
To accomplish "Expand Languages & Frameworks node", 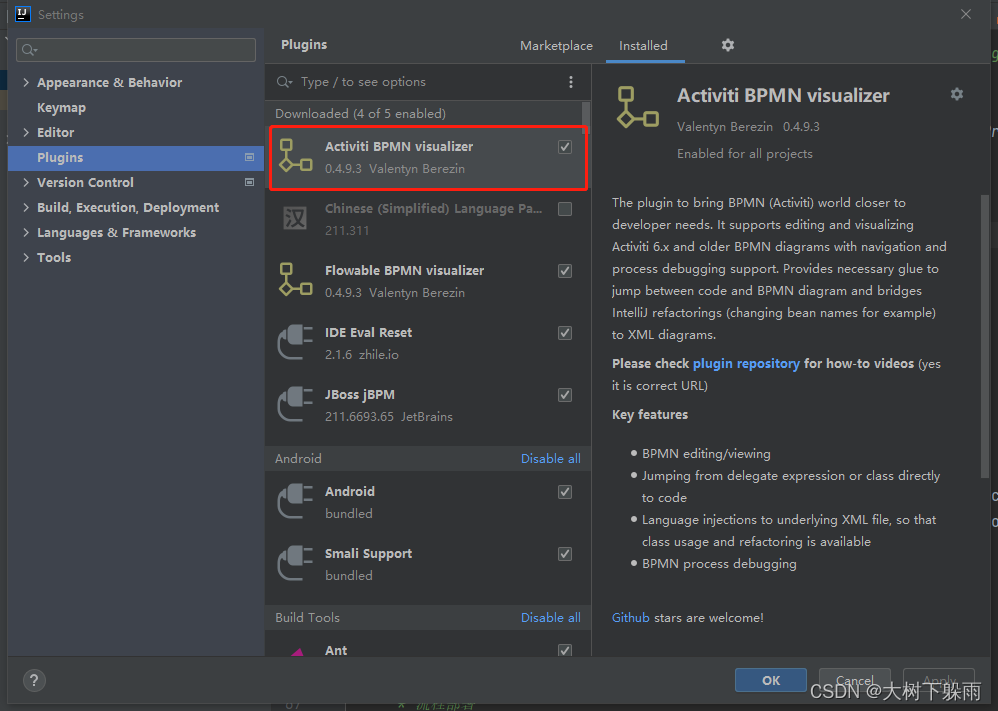I will point(26,232).
